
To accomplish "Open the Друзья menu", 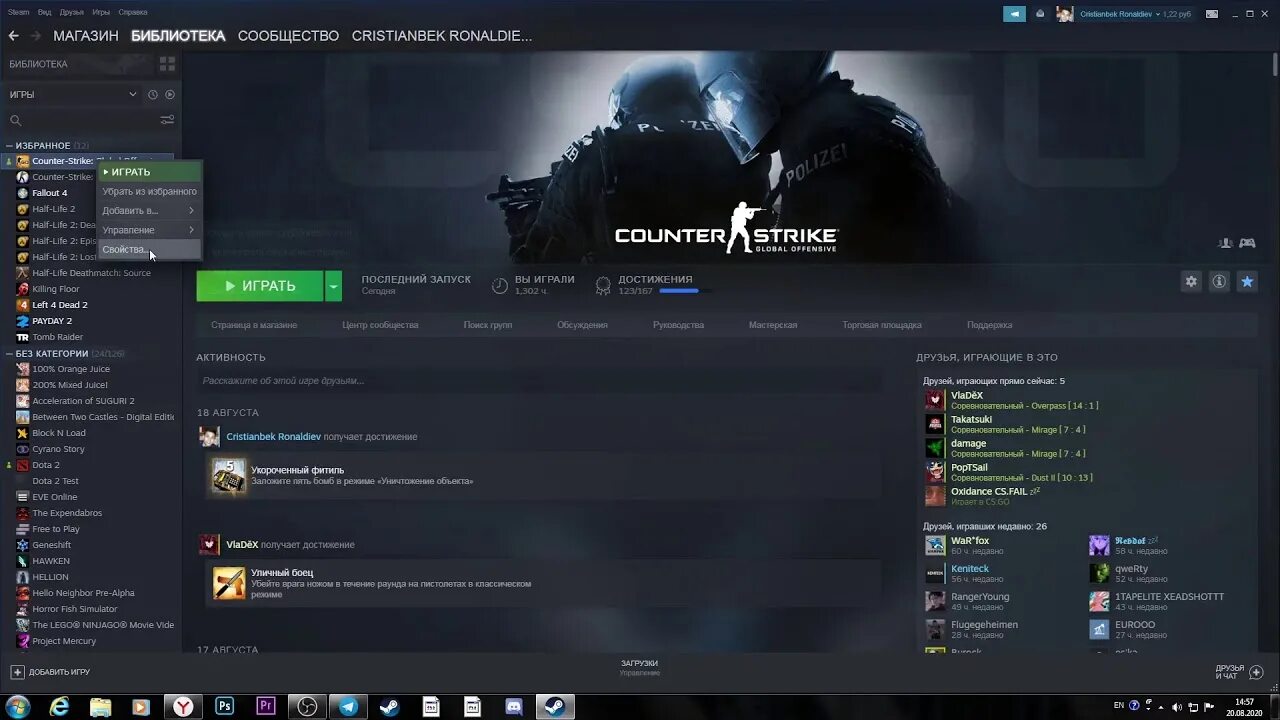I will coord(72,12).
